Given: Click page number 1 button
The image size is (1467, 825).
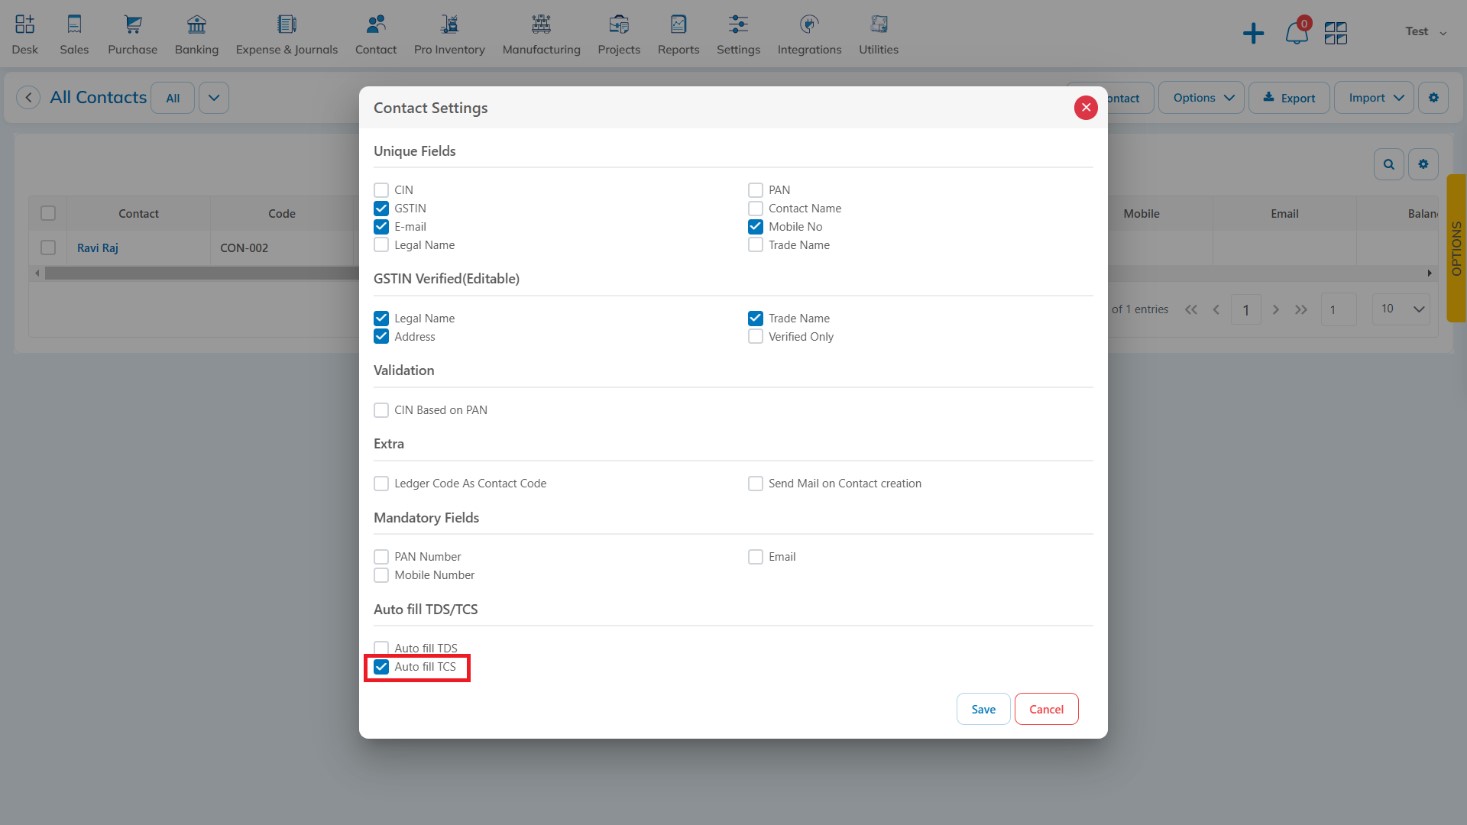Looking at the screenshot, I should 1246,310.
